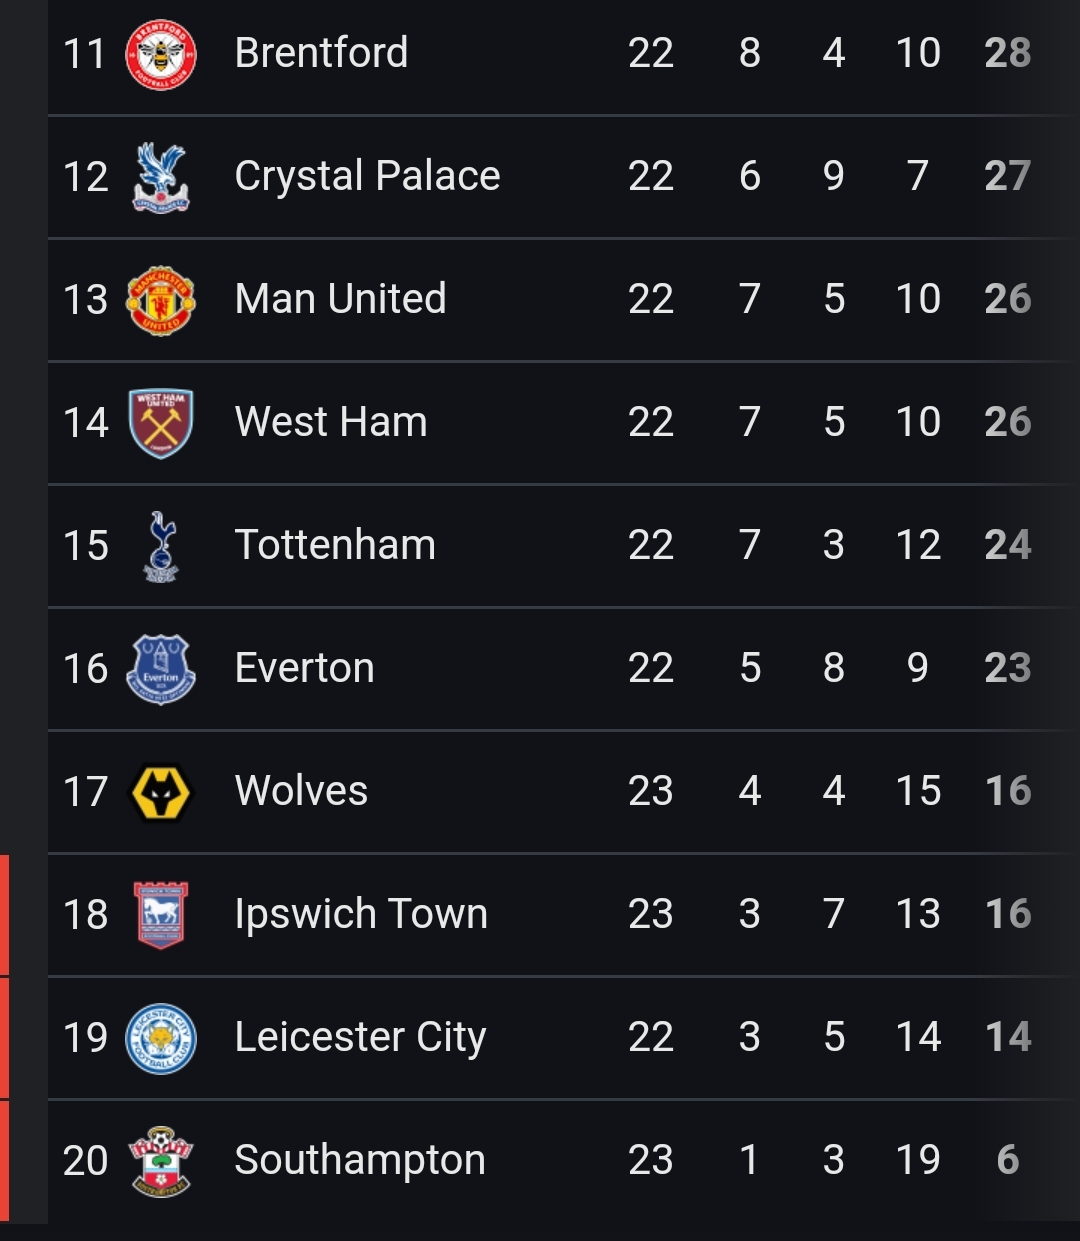Tap the Ipswich Town crest
Image resolution: width=1080 pixels, height=1241 pixels.
161,915
